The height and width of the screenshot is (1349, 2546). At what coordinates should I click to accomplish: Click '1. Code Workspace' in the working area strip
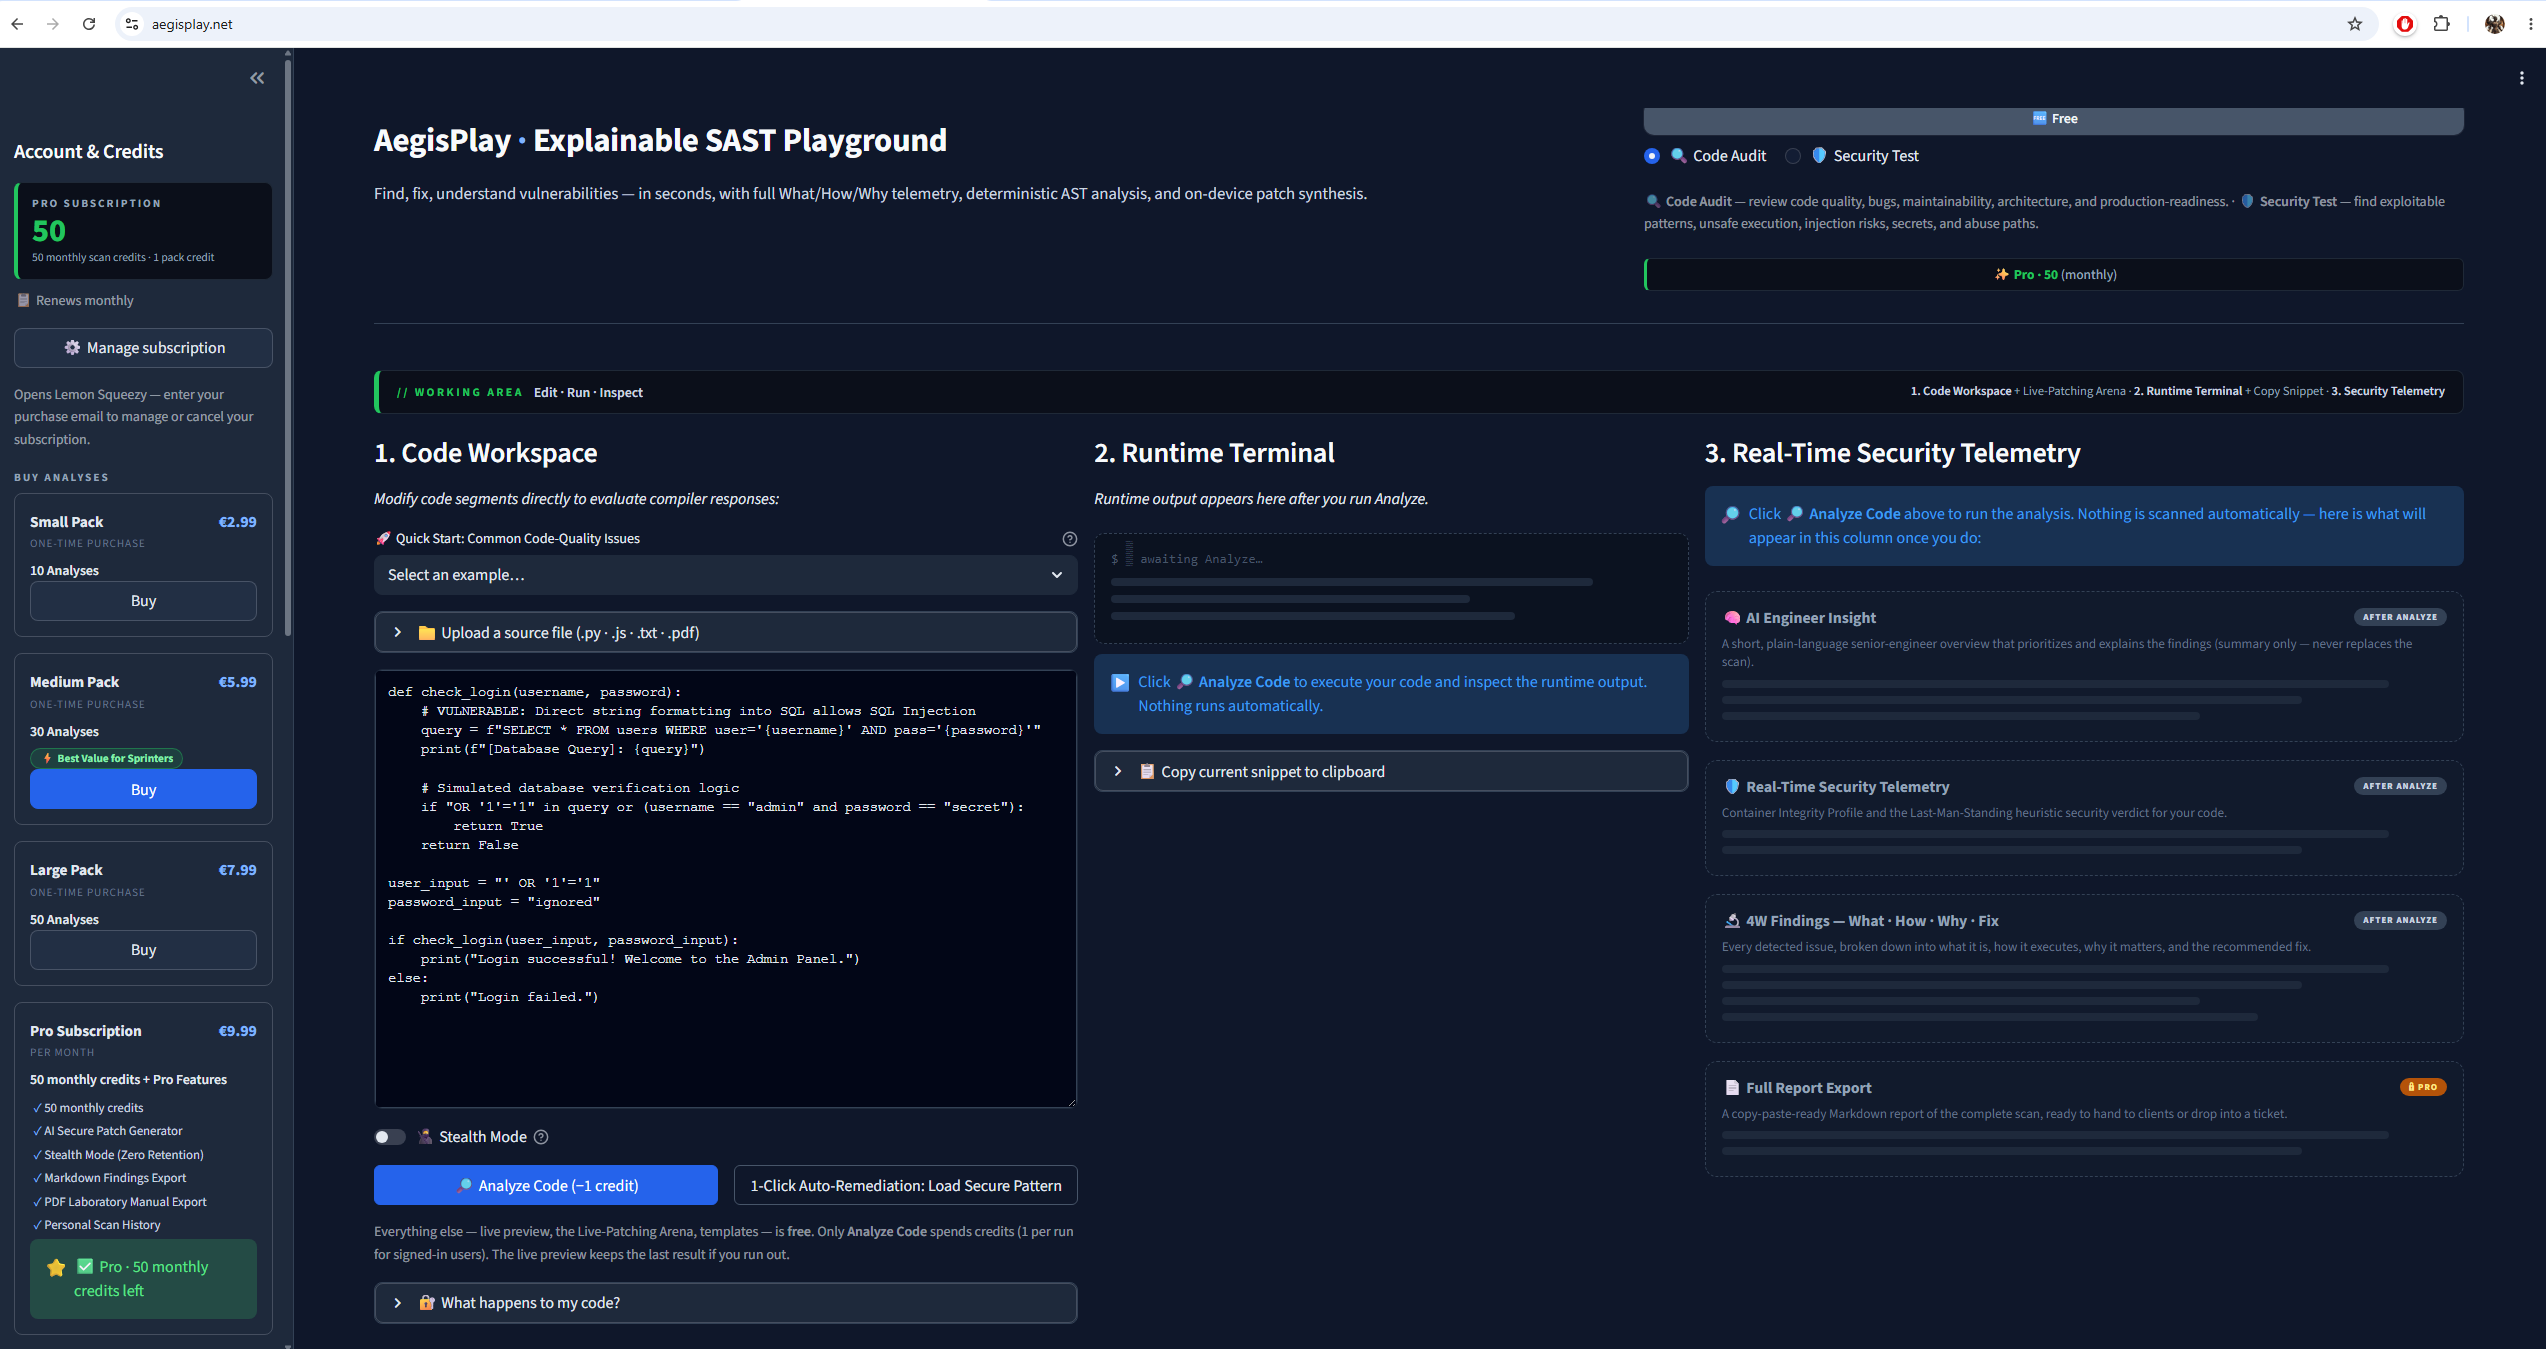[x=1960, y=392]
